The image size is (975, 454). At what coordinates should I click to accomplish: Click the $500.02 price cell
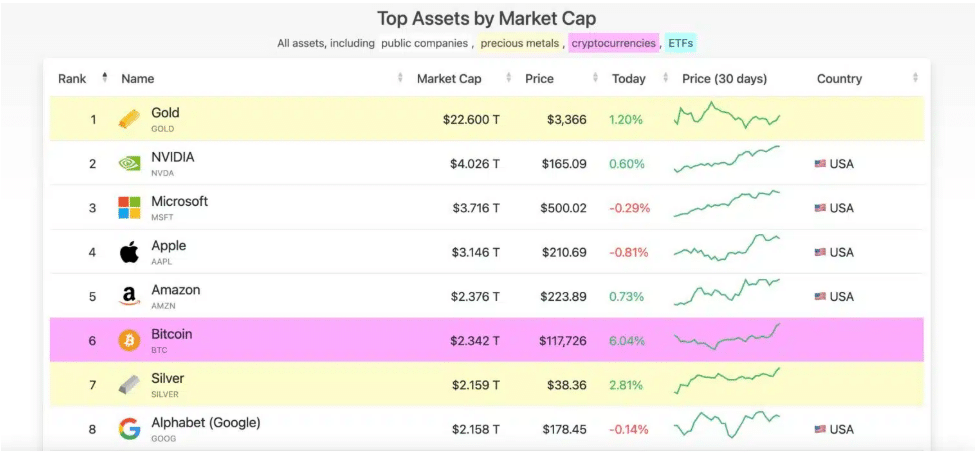point(563,208)
